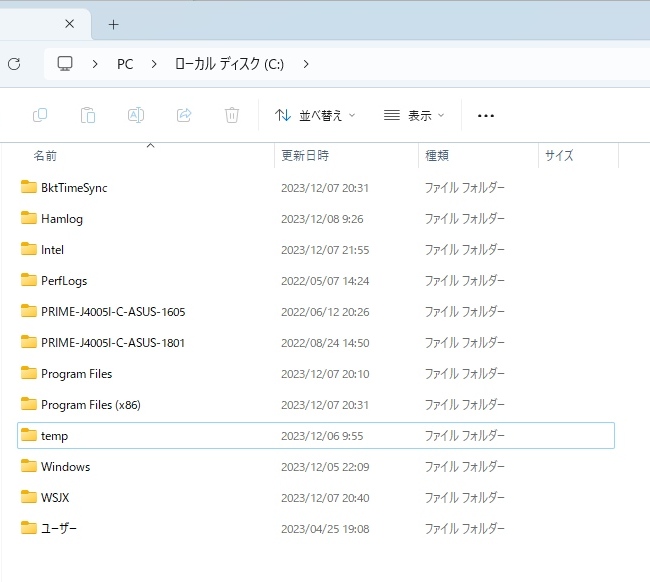Click date 2022/05/07 14:24 for PerfLogs
The height and width of the screenshot is (582, 650).
pyautogui.click(x=325, y=281)
